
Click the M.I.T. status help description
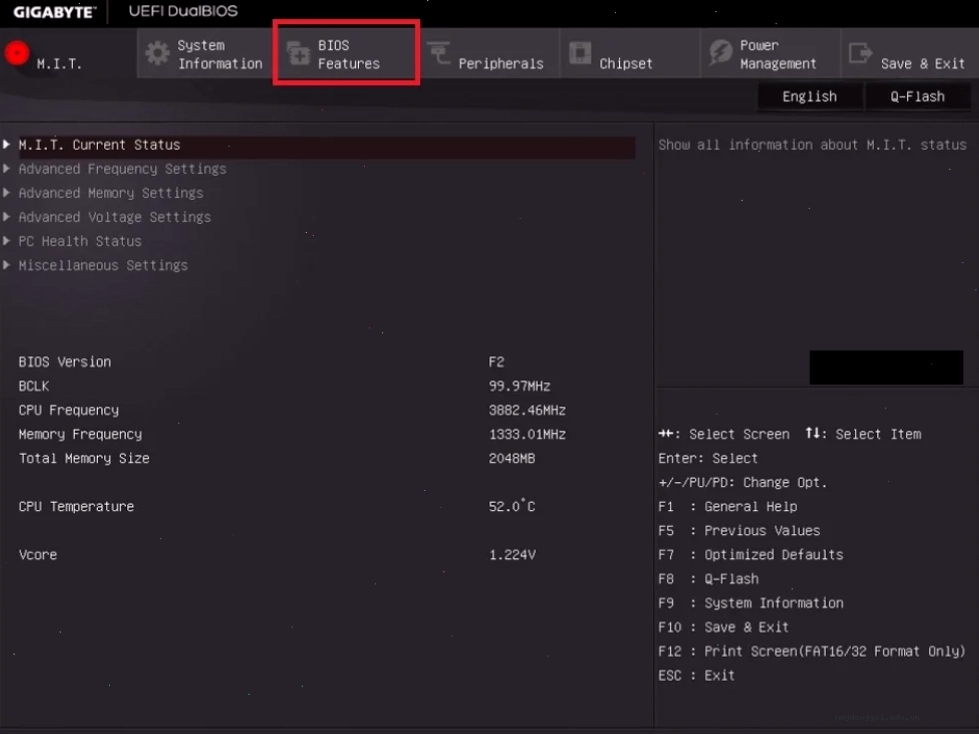pos(812,145)
